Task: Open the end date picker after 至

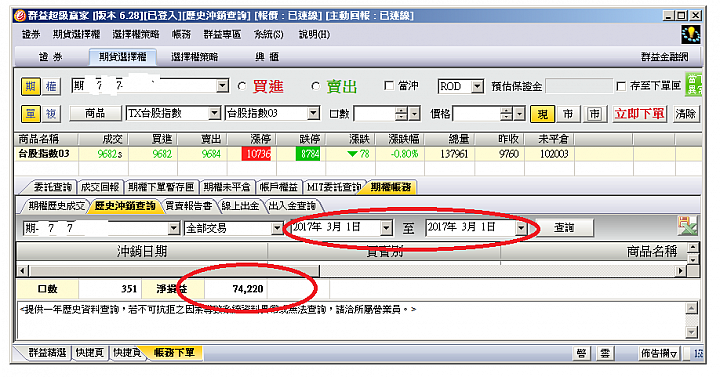Action: click(x=521, y=227)
